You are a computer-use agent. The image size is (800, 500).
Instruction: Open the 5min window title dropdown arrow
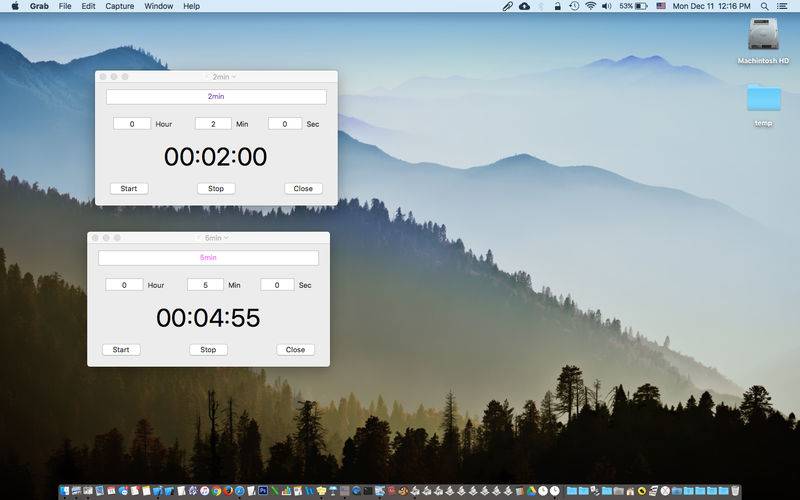[x=226, y=238]
